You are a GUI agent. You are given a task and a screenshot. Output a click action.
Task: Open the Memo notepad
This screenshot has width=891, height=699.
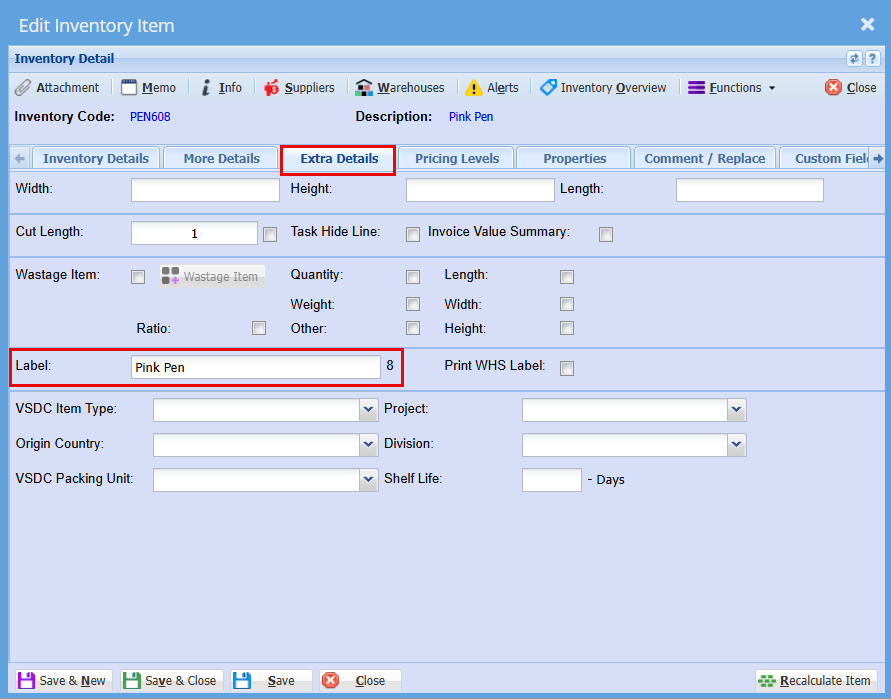point(148,88)
